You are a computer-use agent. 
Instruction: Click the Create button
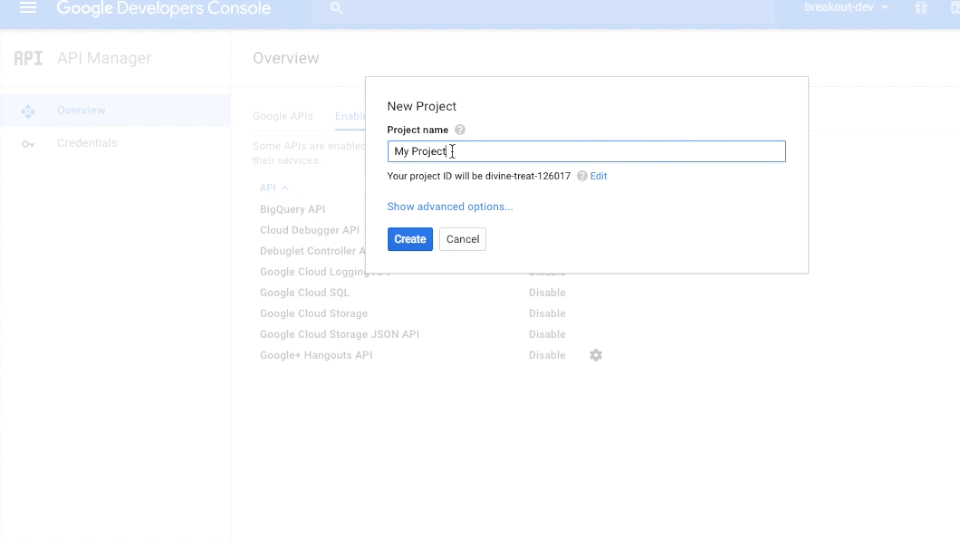coord(410,239)
